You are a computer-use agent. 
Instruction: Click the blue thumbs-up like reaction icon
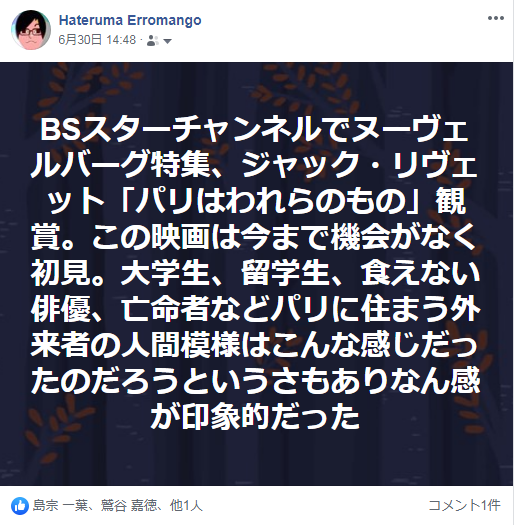[20, 506]
